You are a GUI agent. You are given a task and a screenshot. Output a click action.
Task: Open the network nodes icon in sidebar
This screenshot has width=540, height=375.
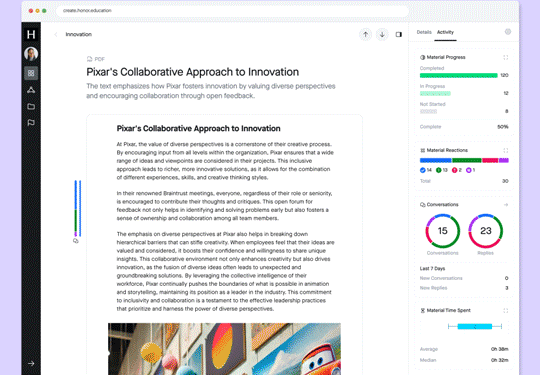[31, 90]
